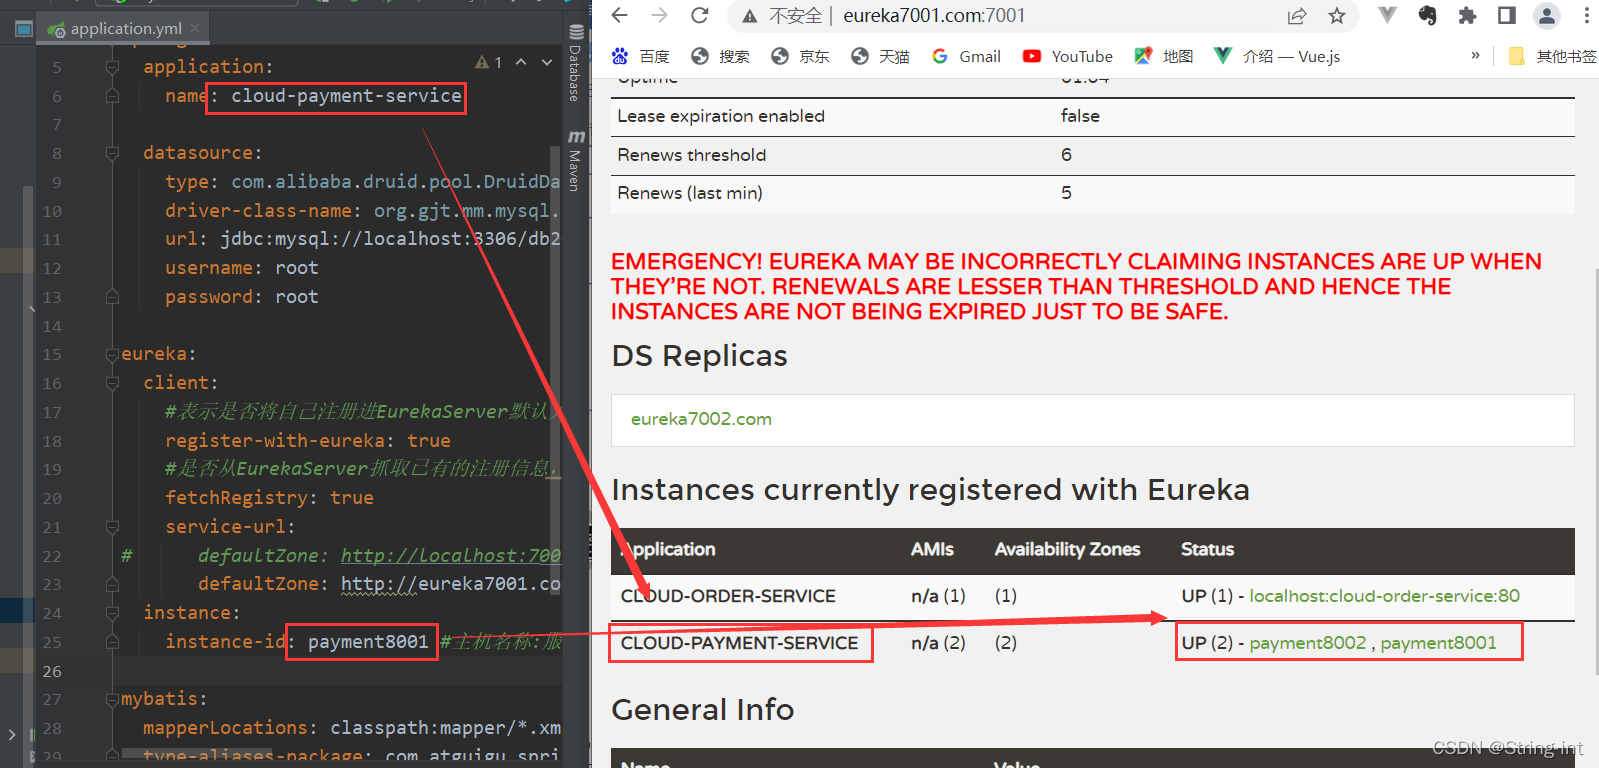Screen dimensions: 1599x768
Task: Open the 介绍 — Vue.js bookmark
Action: [1277, 56]
